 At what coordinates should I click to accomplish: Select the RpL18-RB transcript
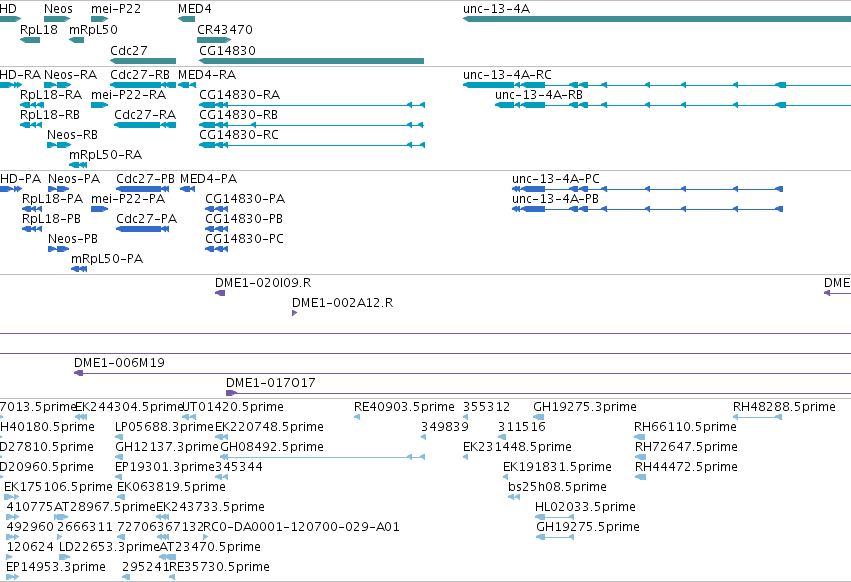tap(31, 125)
